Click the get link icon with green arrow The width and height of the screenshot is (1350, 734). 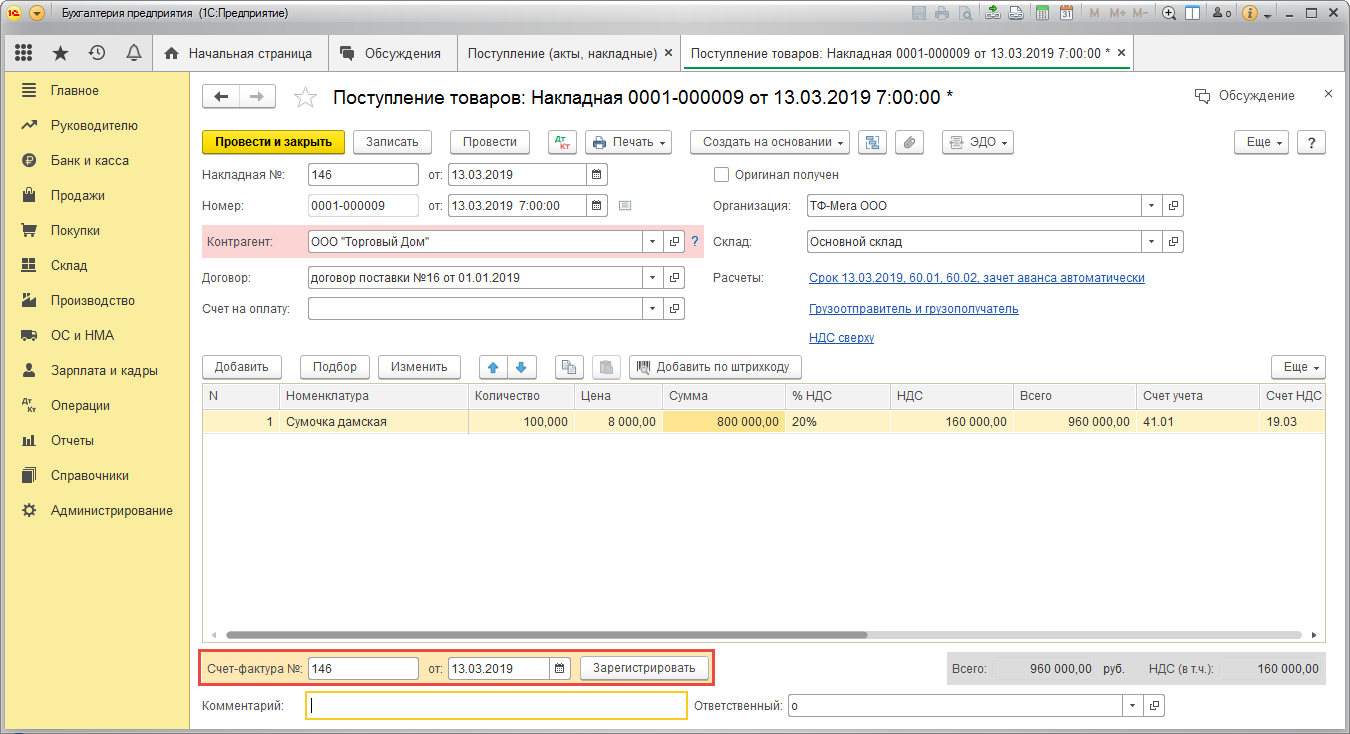pyautogui.click(x=993, y=13)
